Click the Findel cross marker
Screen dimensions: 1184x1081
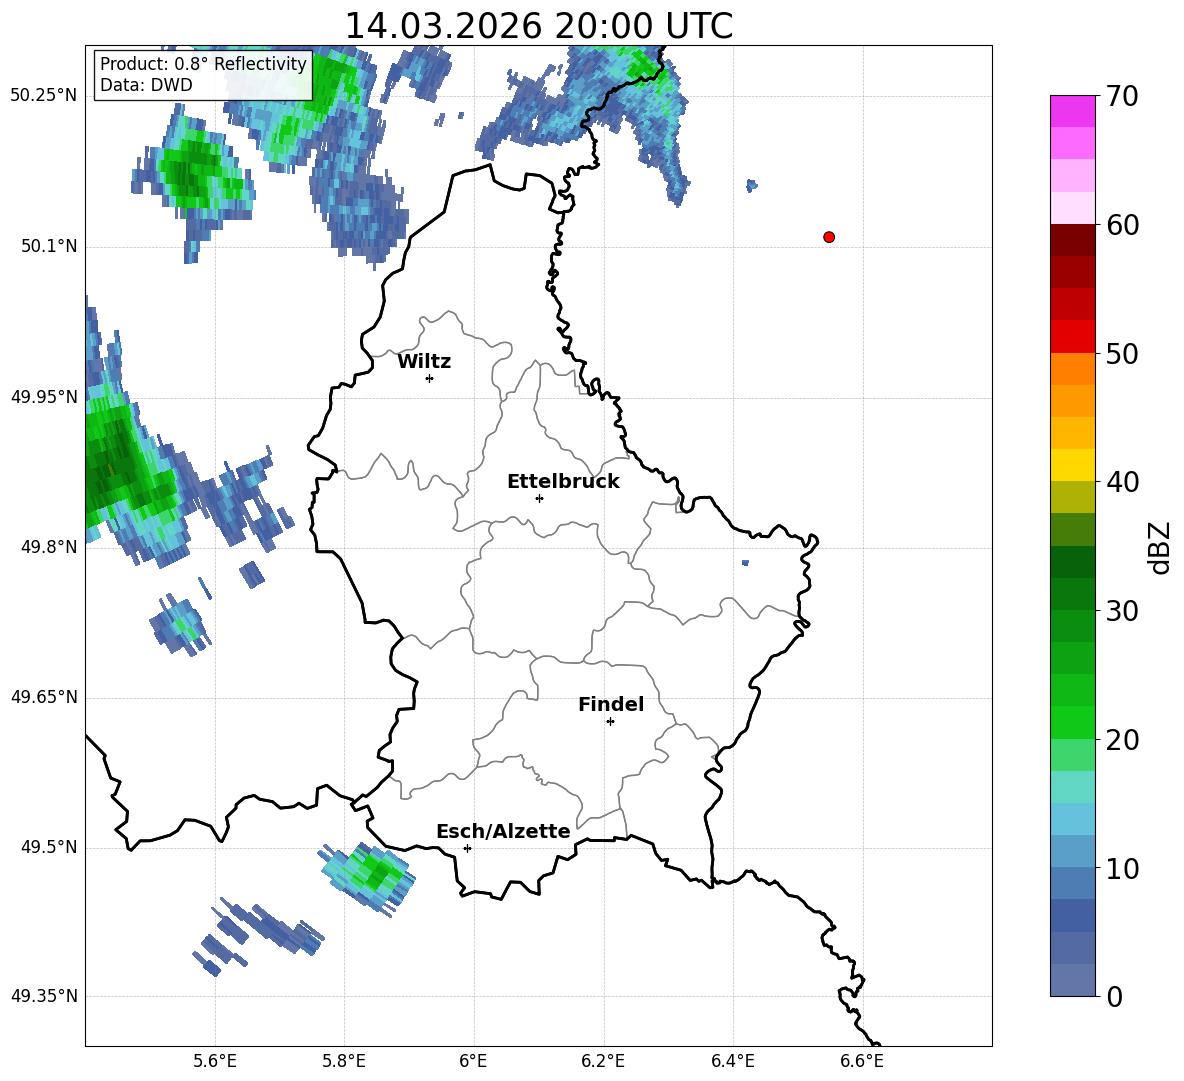(x=610, y=722)
